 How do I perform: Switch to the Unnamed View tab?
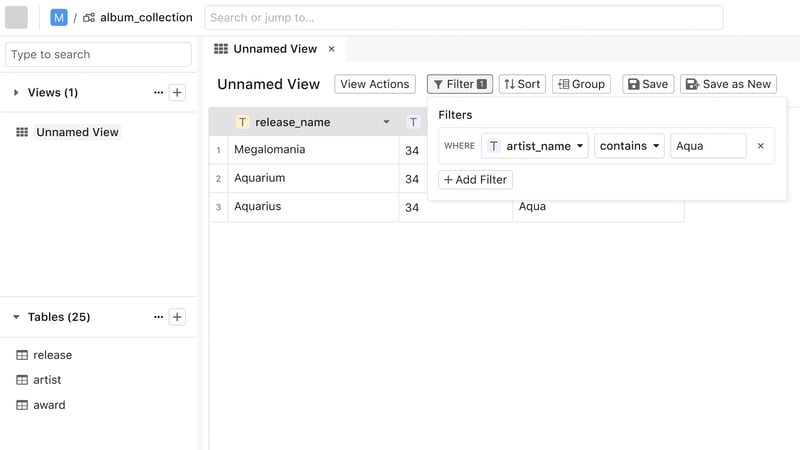(x=274, y=49)
